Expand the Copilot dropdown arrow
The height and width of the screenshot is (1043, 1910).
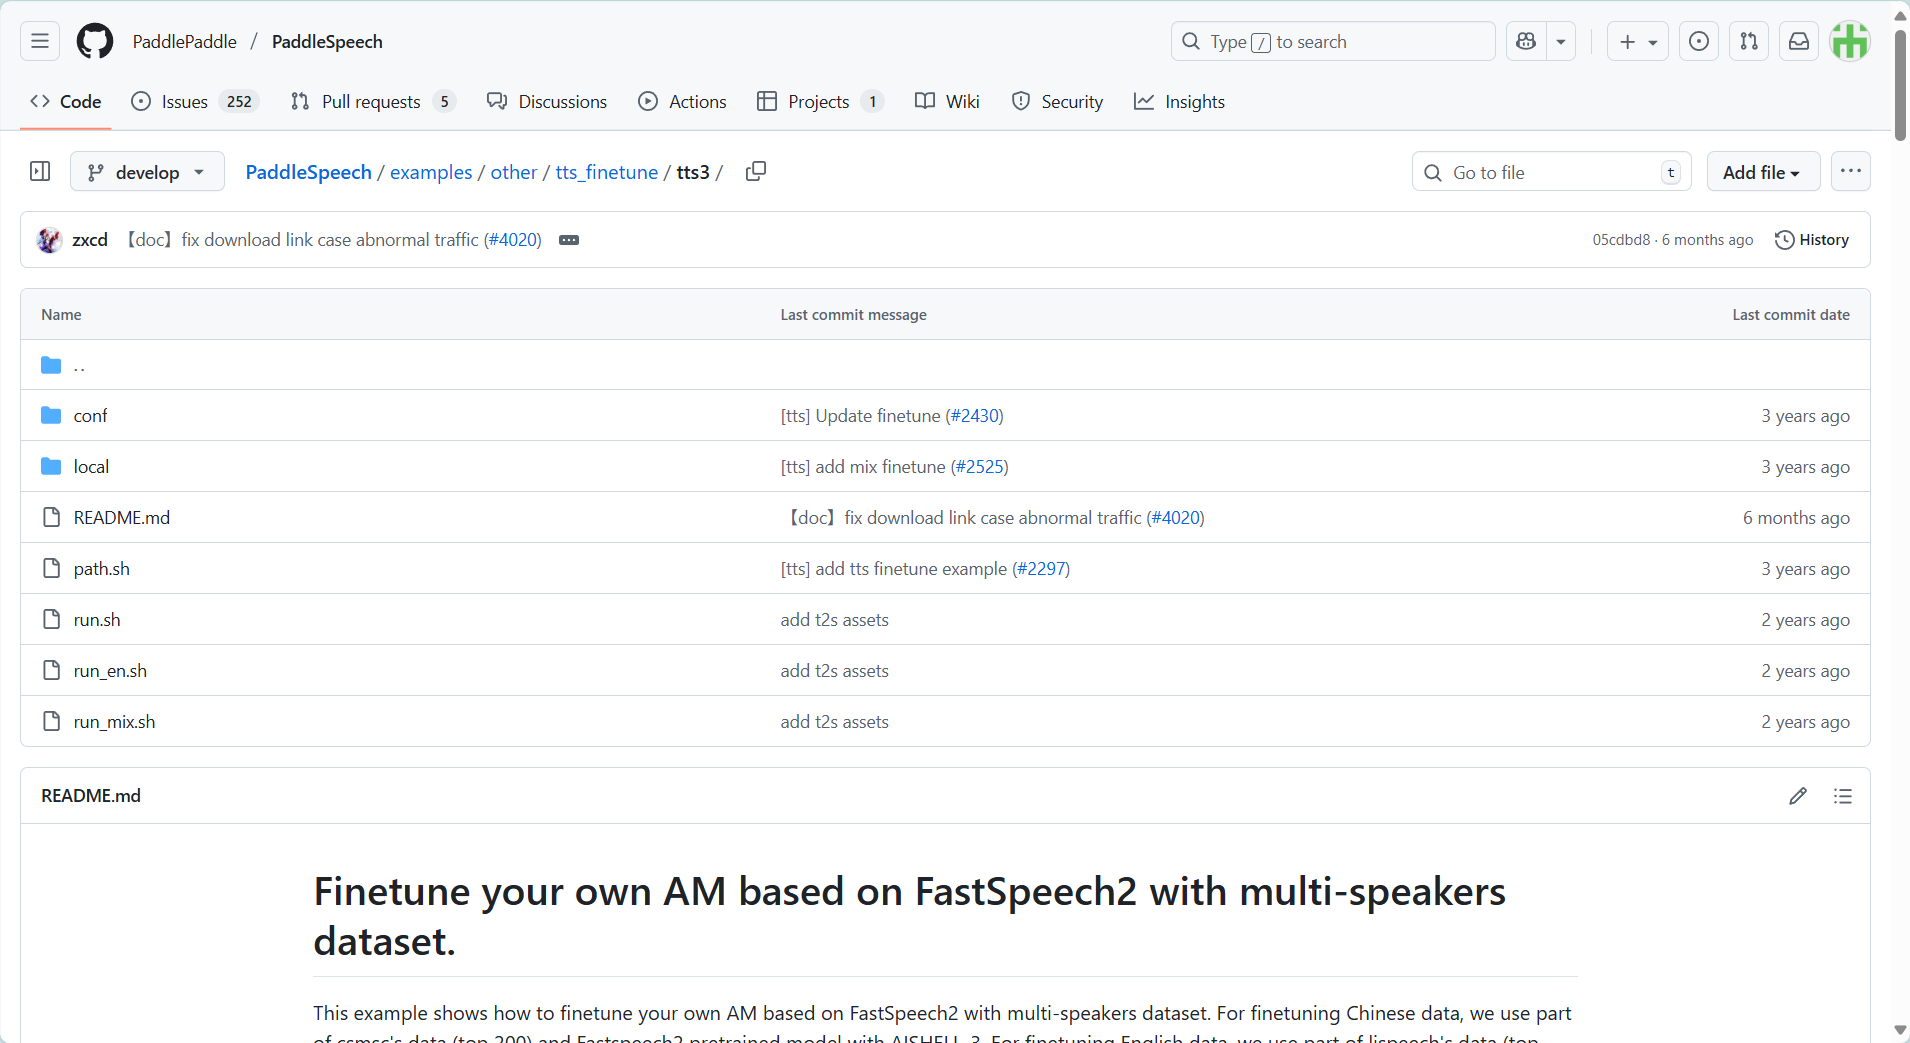(x=1561, y=41)
